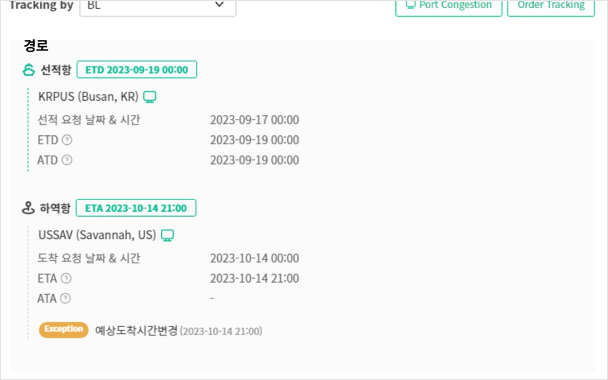Click the KRPUS (Busan, KR) port name
The height and width of the screenshot is (380, 608).
point(88,97)
